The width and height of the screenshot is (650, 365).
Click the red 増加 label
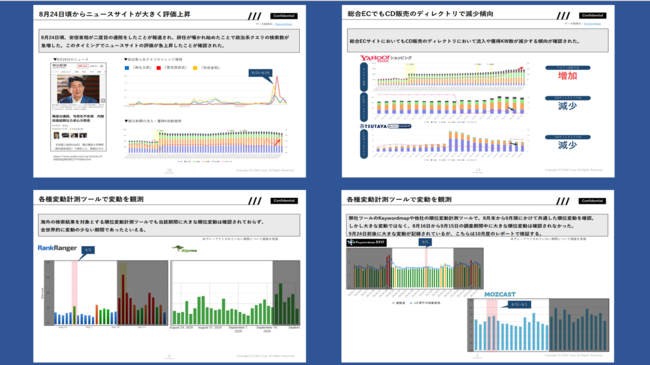[568, 76]
